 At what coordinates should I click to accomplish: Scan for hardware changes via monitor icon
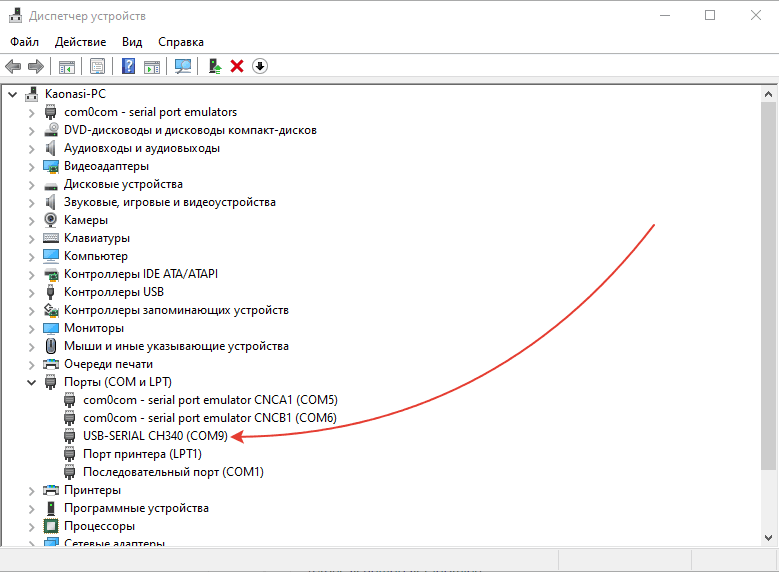coord(183,66)
